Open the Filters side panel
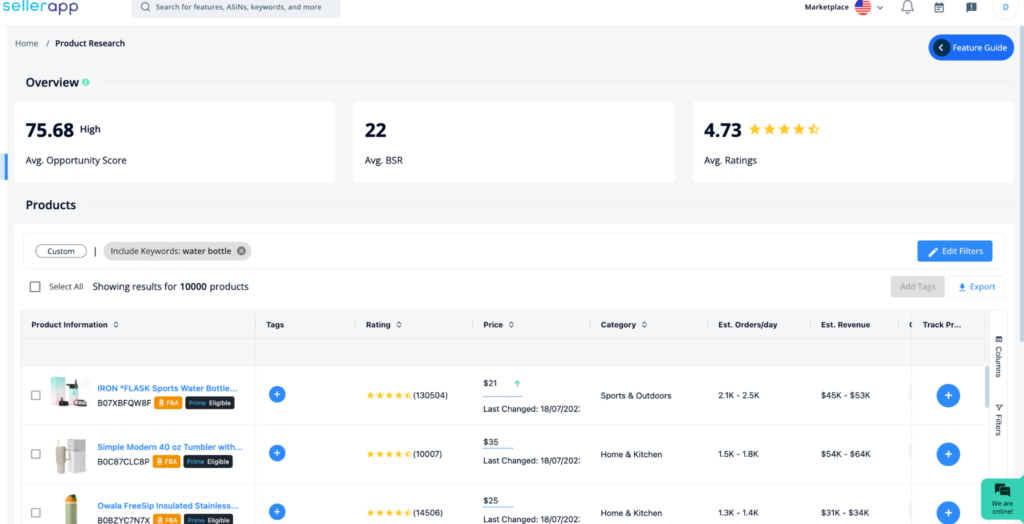The image size is (1024, 524). [999, 420]
